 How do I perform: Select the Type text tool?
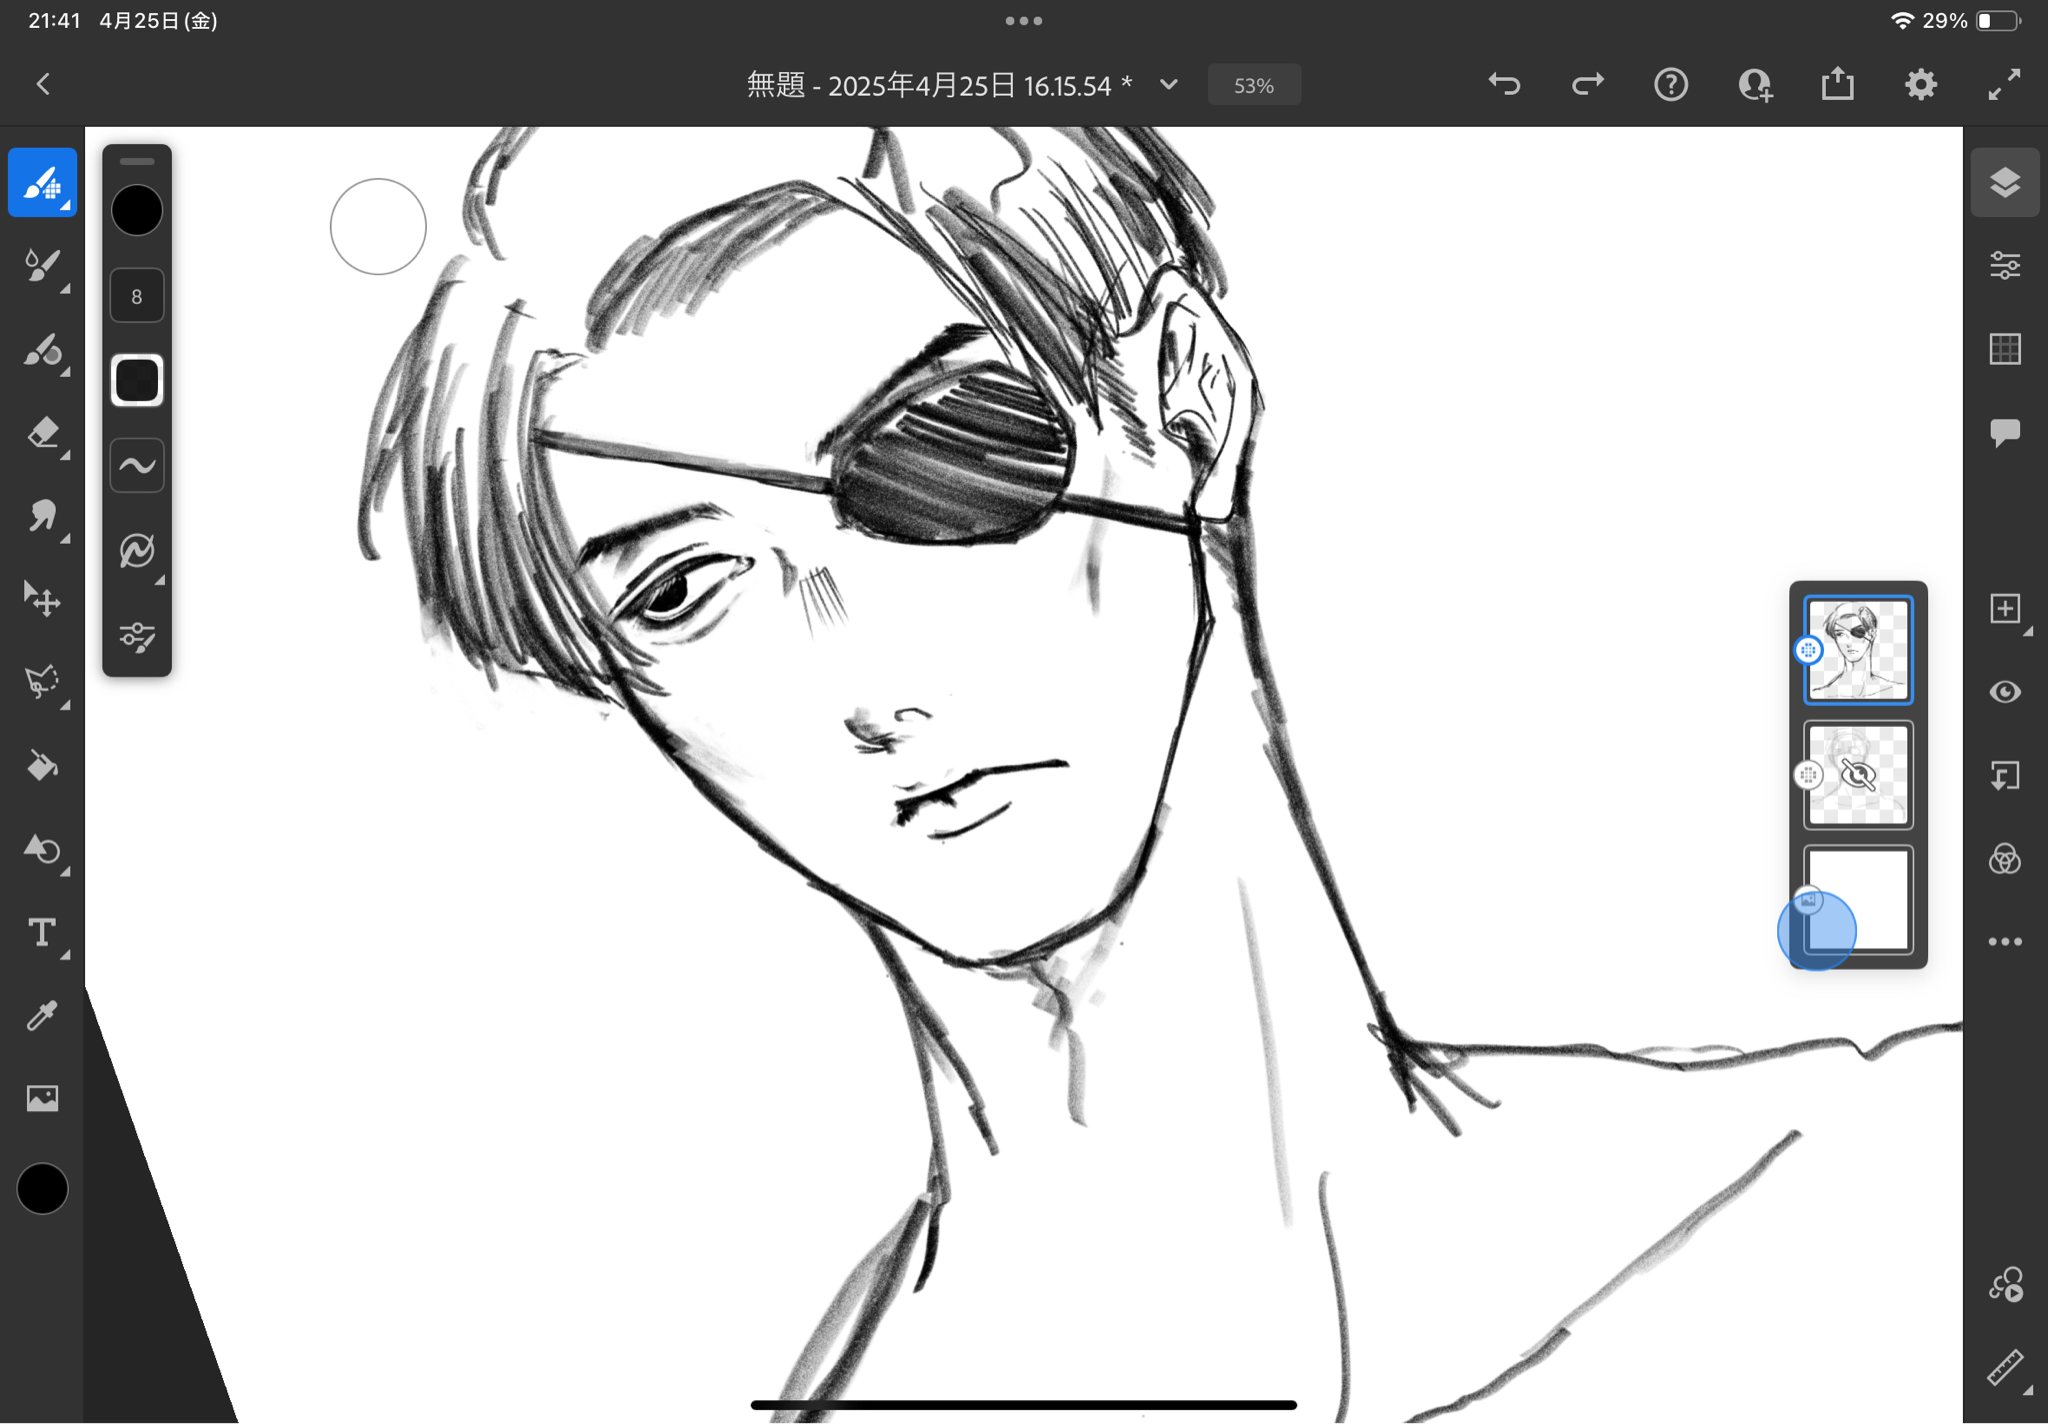(42, 932)
